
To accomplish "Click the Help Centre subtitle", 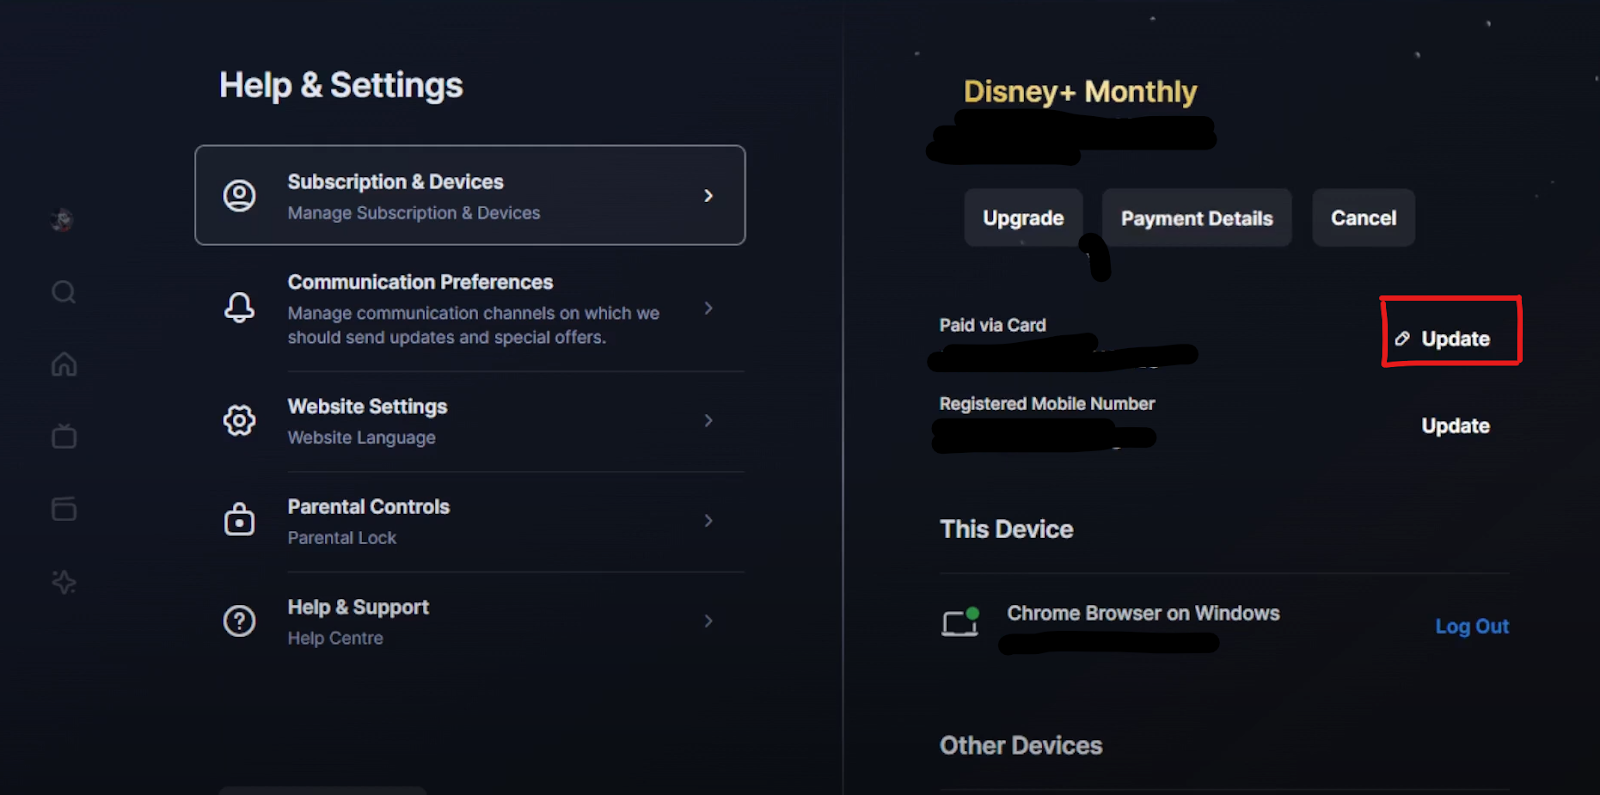I will 335,638.
